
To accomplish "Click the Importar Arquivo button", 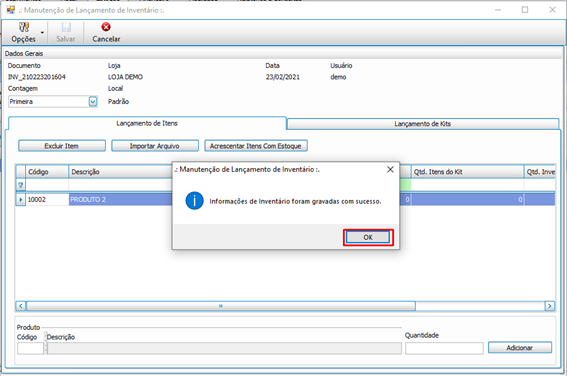I will tap(155, 146).
